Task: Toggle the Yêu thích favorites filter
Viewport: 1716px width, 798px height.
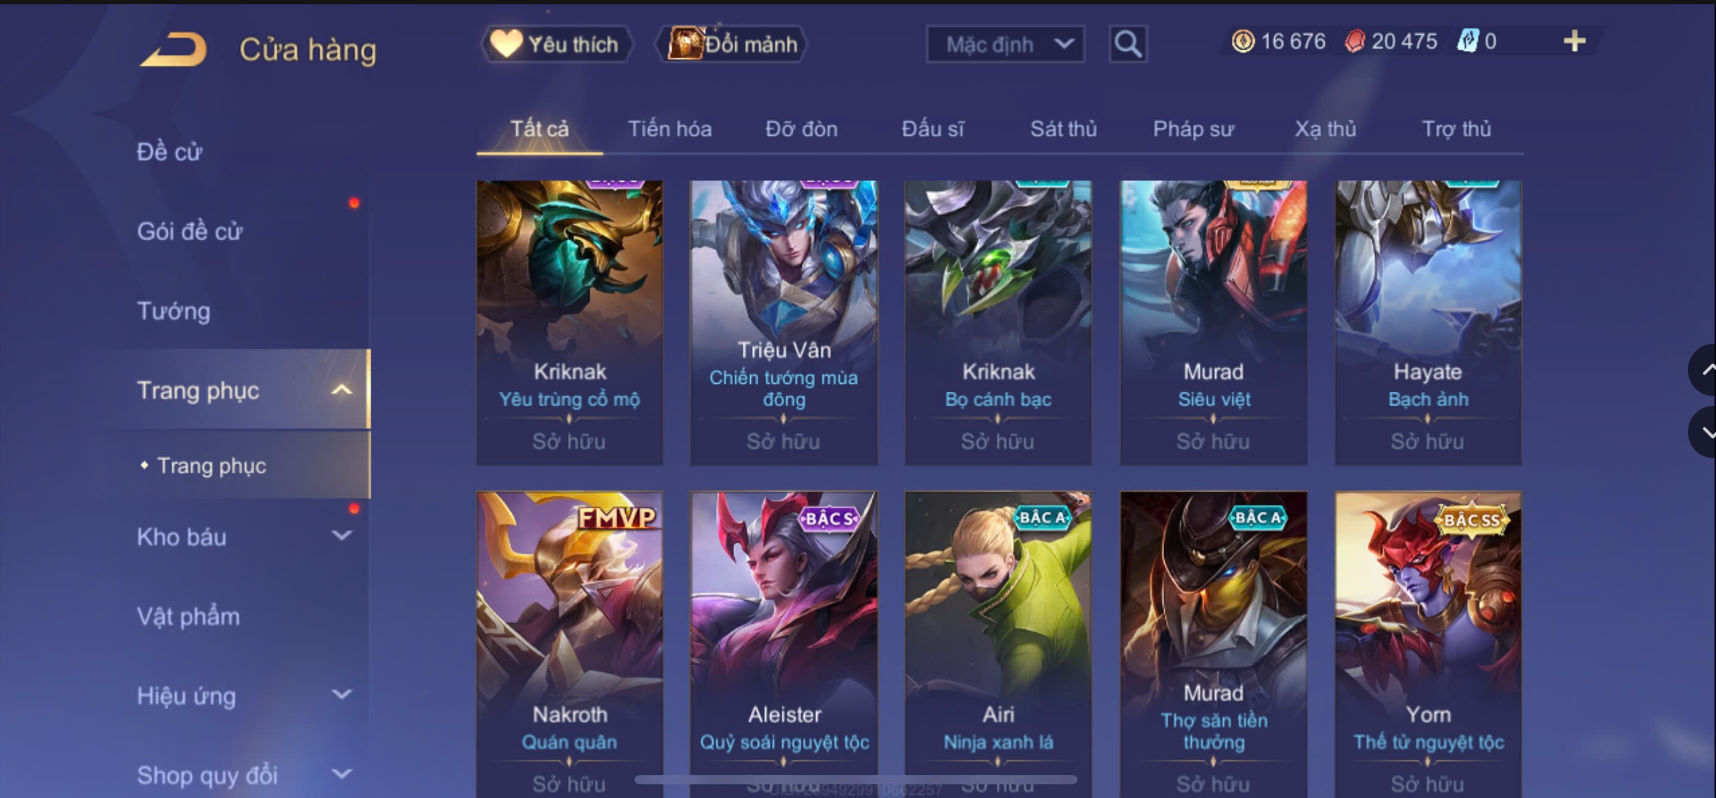Action: tap(557, 44)
